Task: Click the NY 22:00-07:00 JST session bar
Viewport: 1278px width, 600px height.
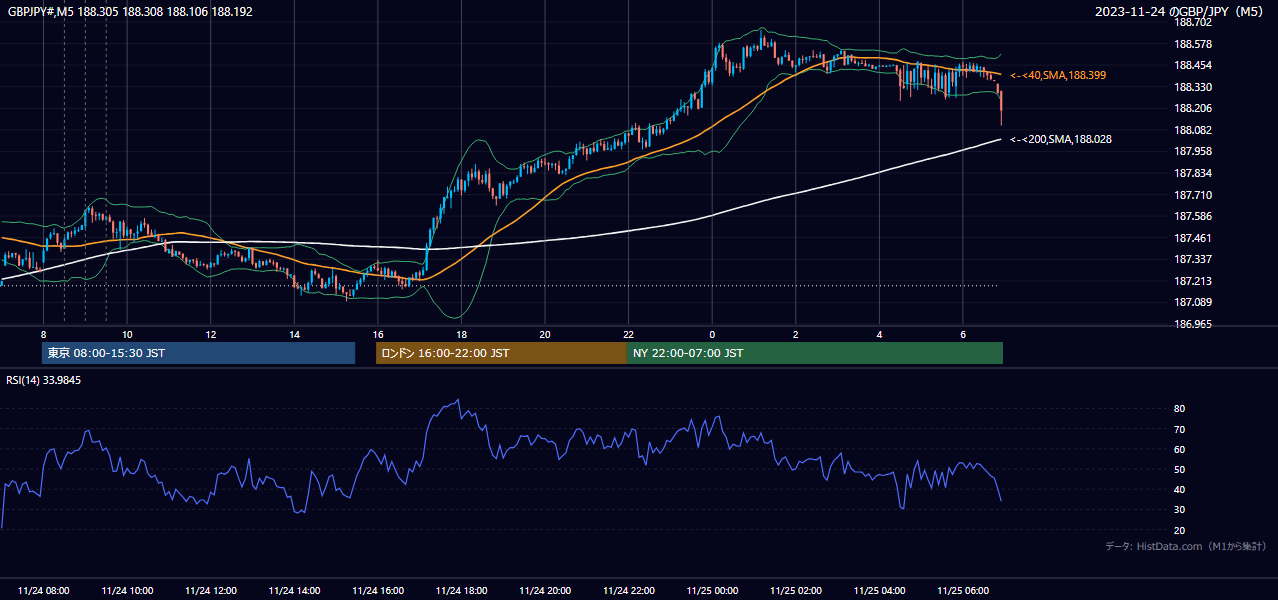Action: point(815,353)
